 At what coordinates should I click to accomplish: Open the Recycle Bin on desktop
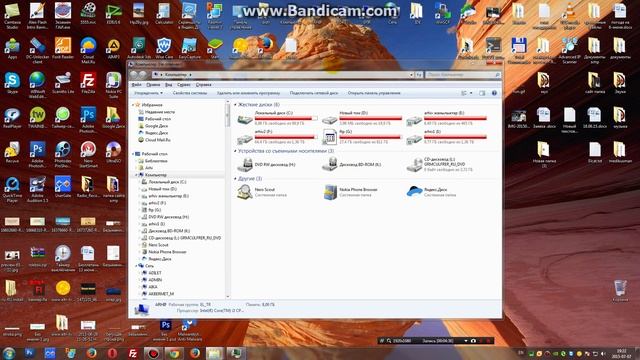[x=620, y=291]
